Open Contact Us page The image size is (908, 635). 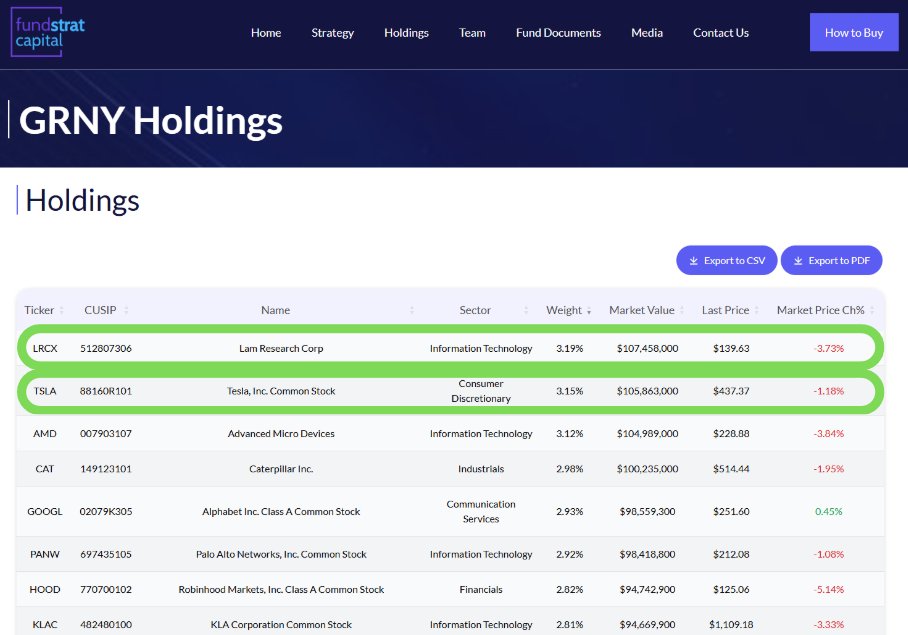[x=720, y=33]
